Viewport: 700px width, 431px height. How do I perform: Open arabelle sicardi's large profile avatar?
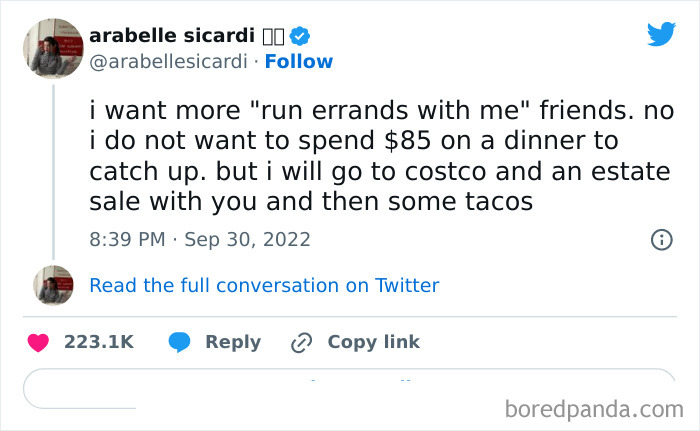[x=53, y=48]
